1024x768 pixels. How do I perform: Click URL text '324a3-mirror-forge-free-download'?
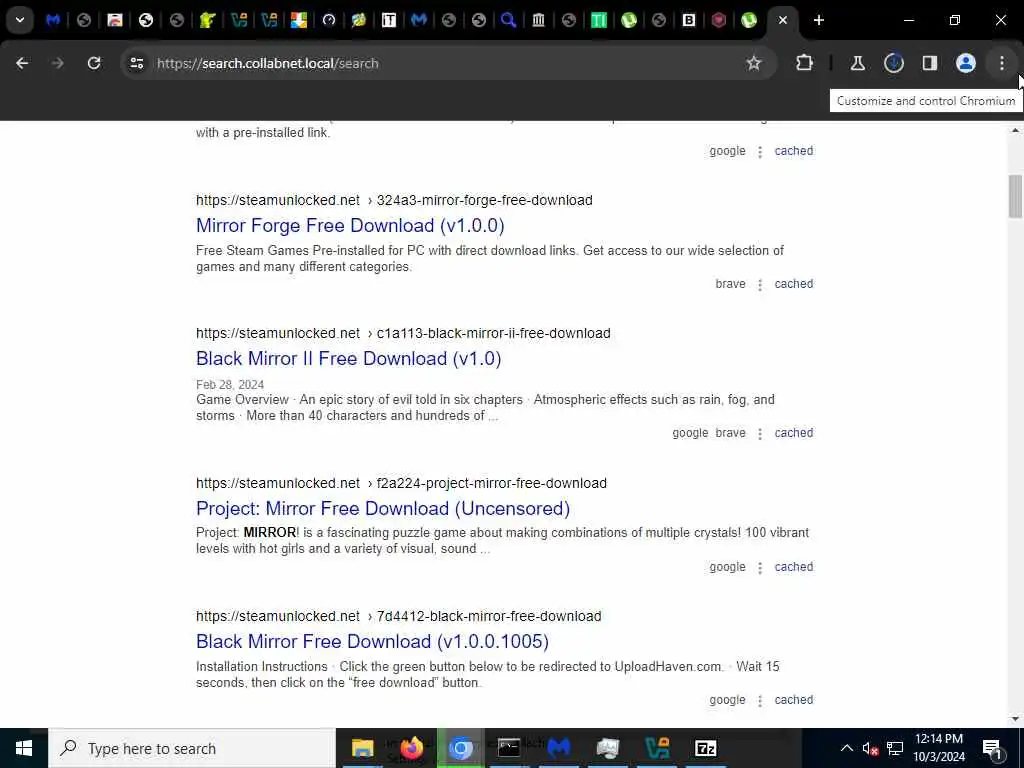485,200
